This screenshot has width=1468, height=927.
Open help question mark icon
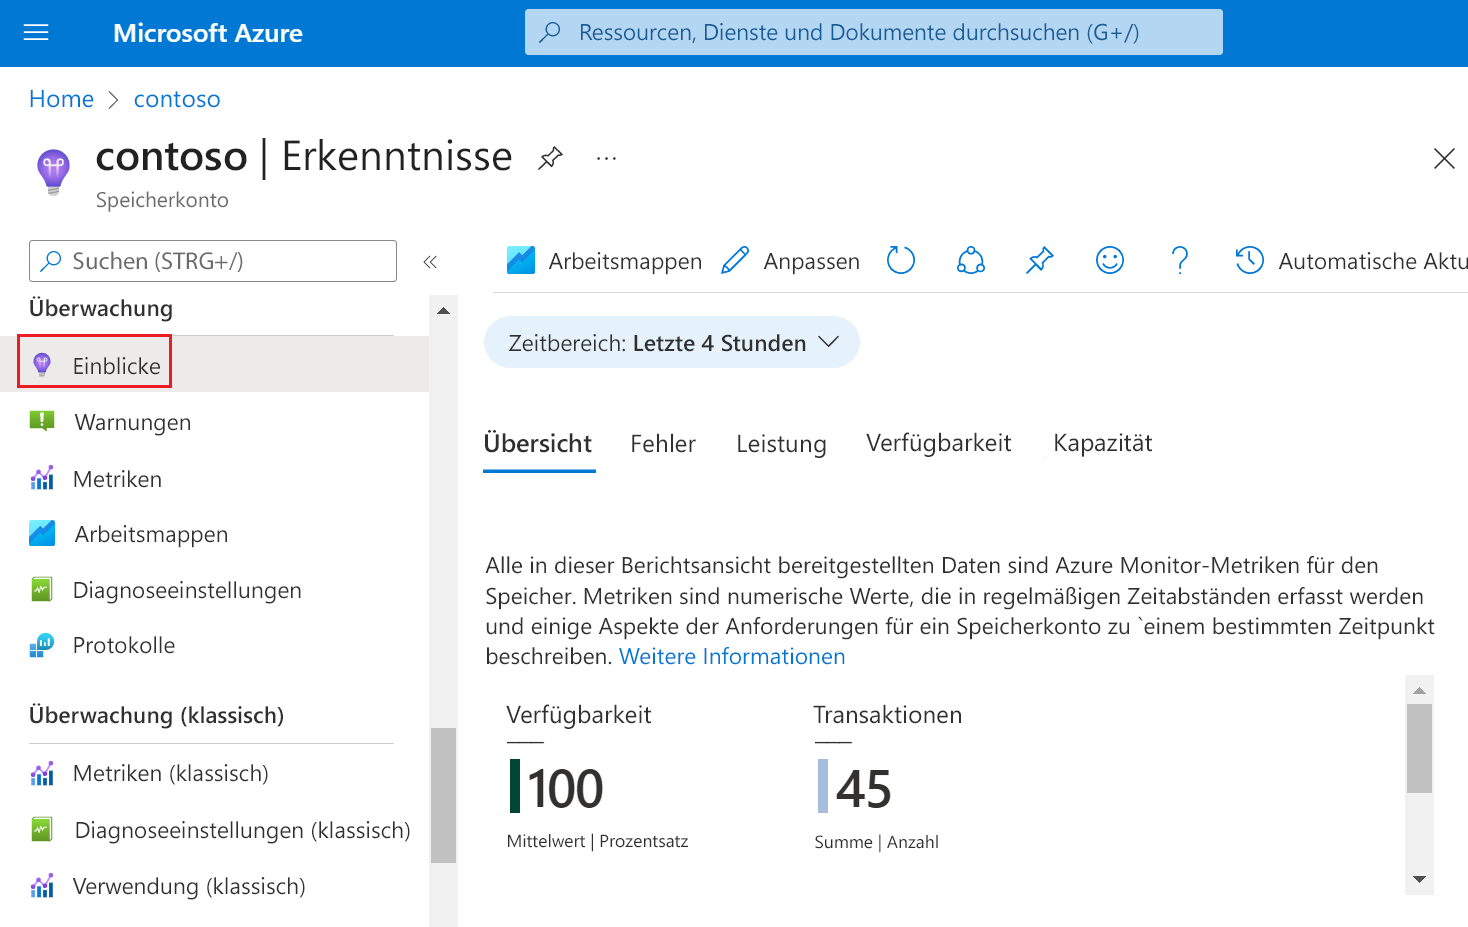(x=1180, y=261)
